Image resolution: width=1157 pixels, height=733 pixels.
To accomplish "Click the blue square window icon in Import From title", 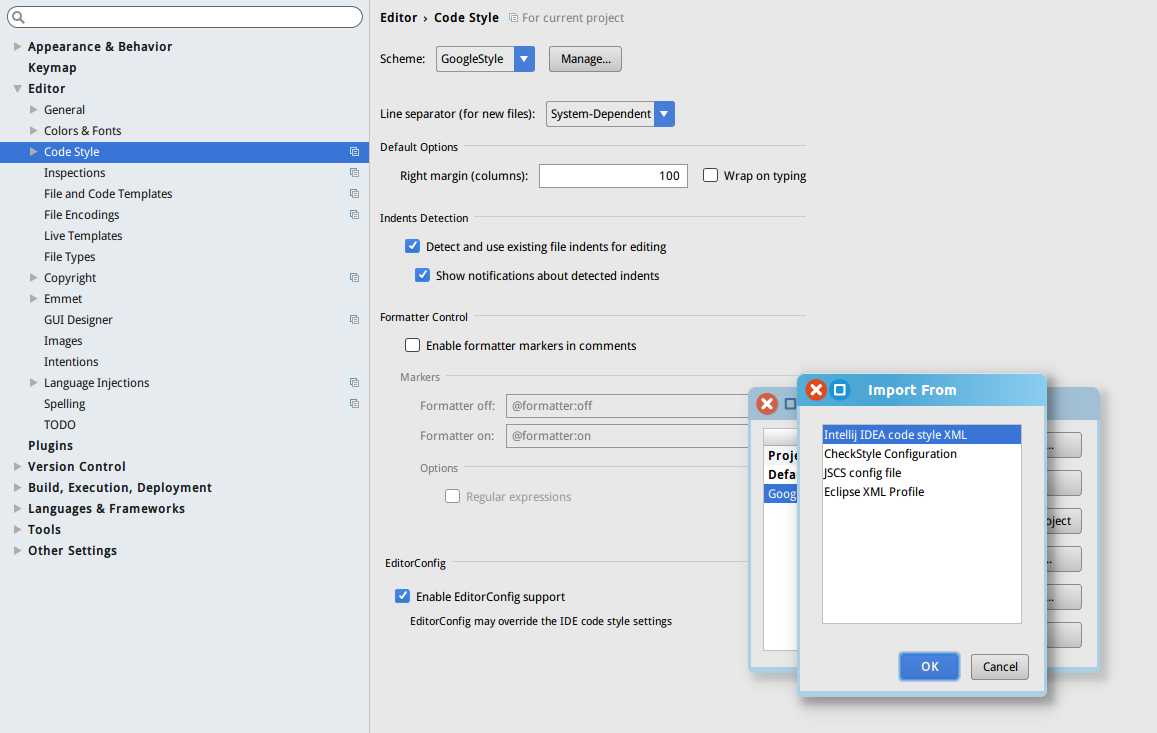I will (x=840, y=390).
